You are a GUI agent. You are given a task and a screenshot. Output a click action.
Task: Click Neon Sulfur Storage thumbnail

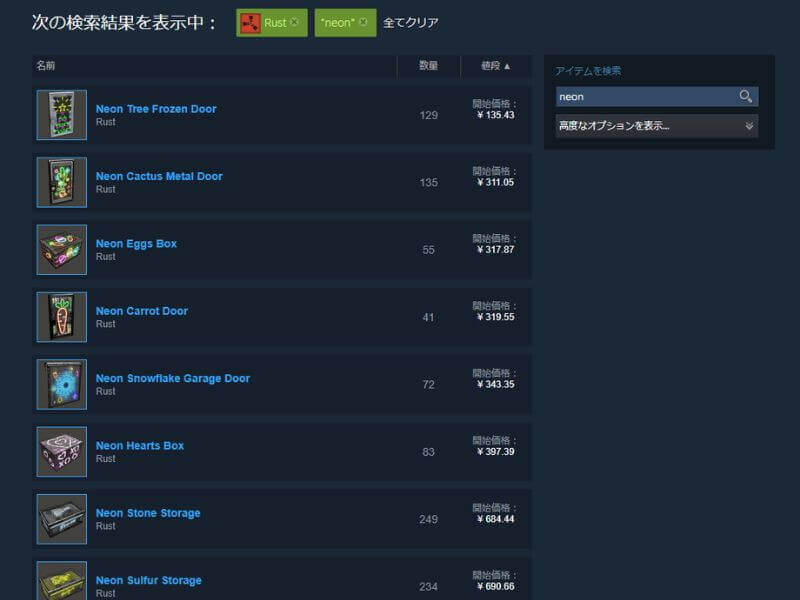[x=62, y=581]
